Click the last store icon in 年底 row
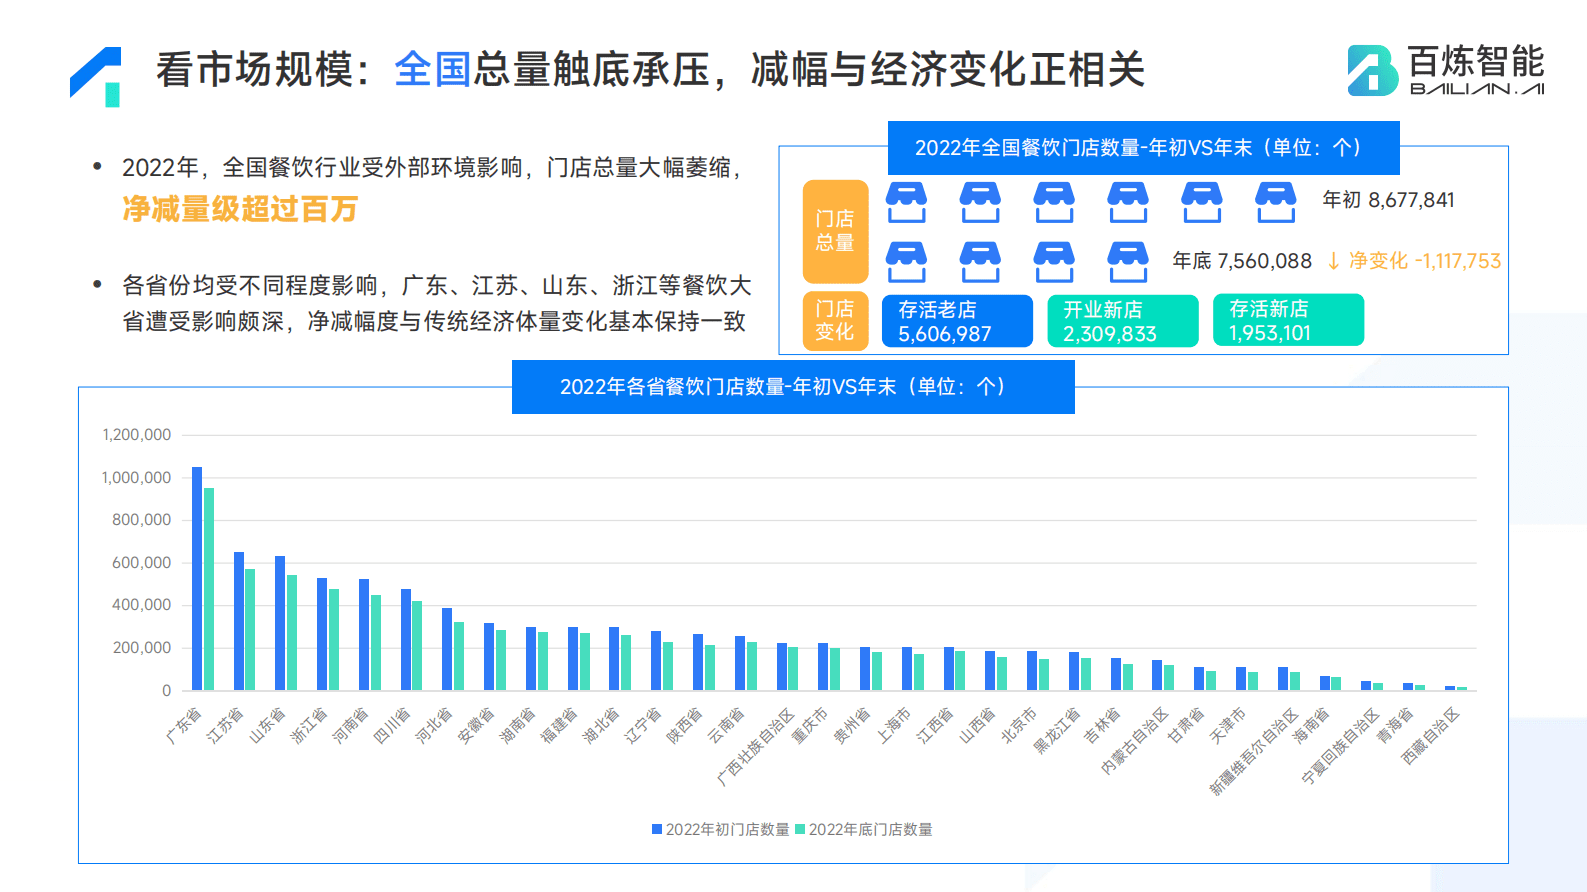The height and width of the screenshot is (892, 1587). coord(1128,262)
